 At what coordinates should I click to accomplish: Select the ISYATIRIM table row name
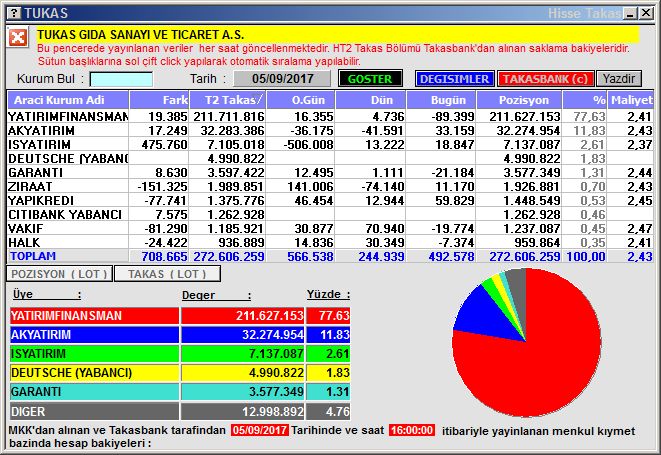pyautogui.click(x=39, y=145)
